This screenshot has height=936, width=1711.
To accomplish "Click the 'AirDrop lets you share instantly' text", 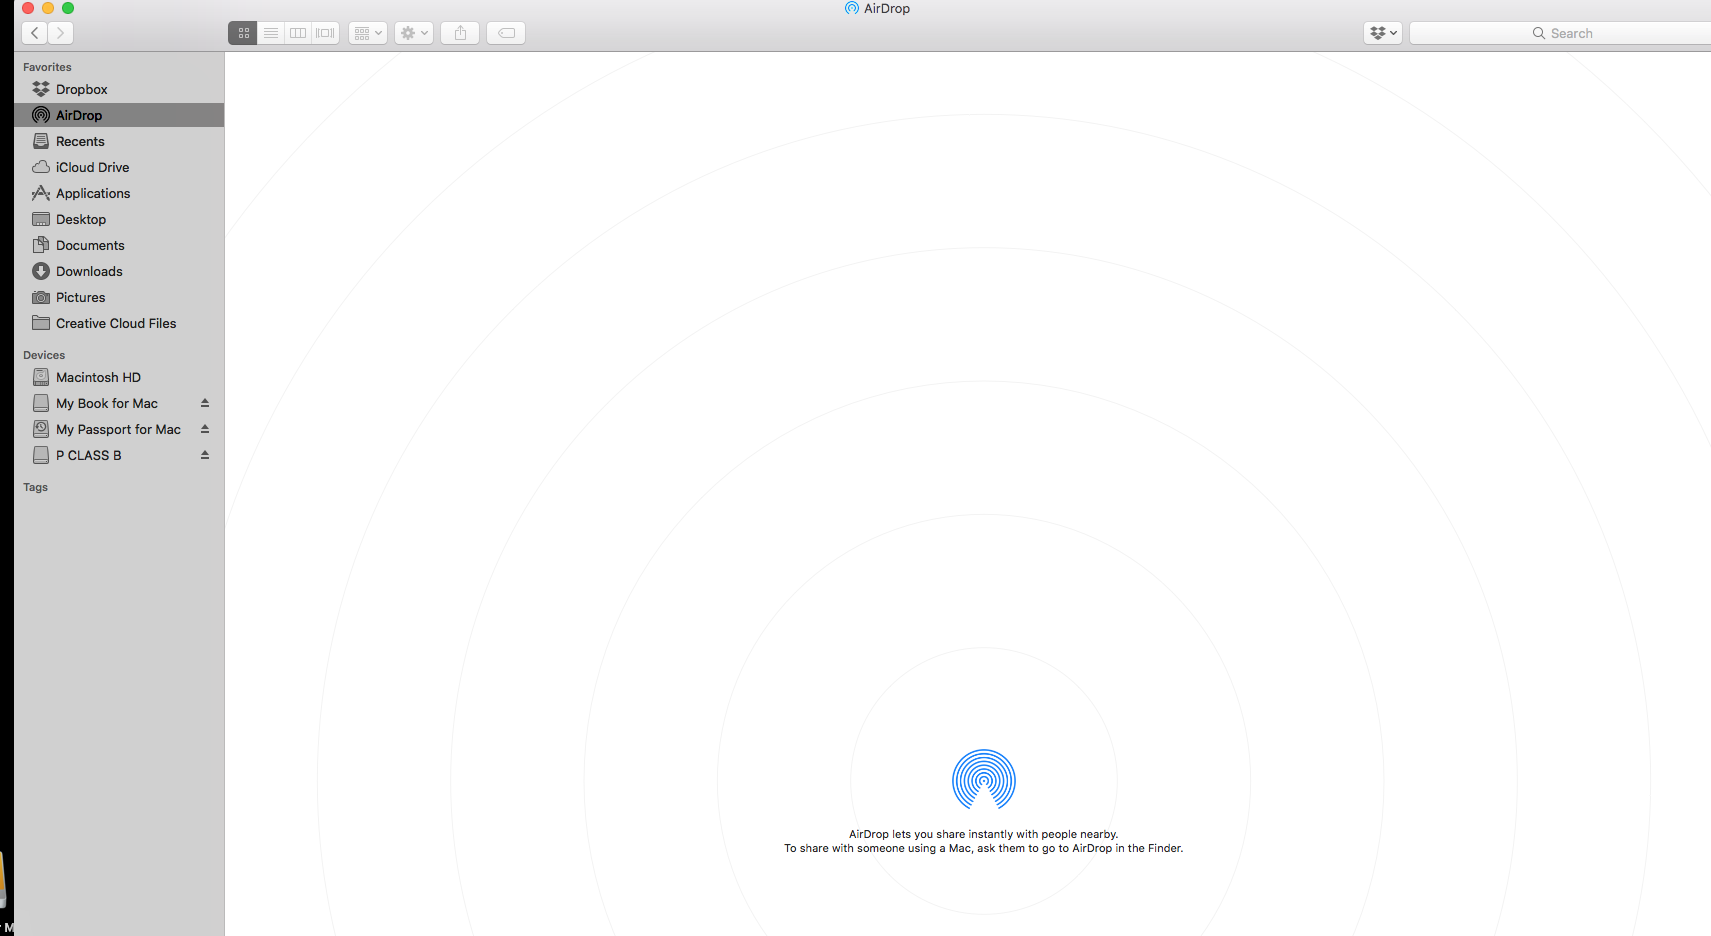I will 984,834.
